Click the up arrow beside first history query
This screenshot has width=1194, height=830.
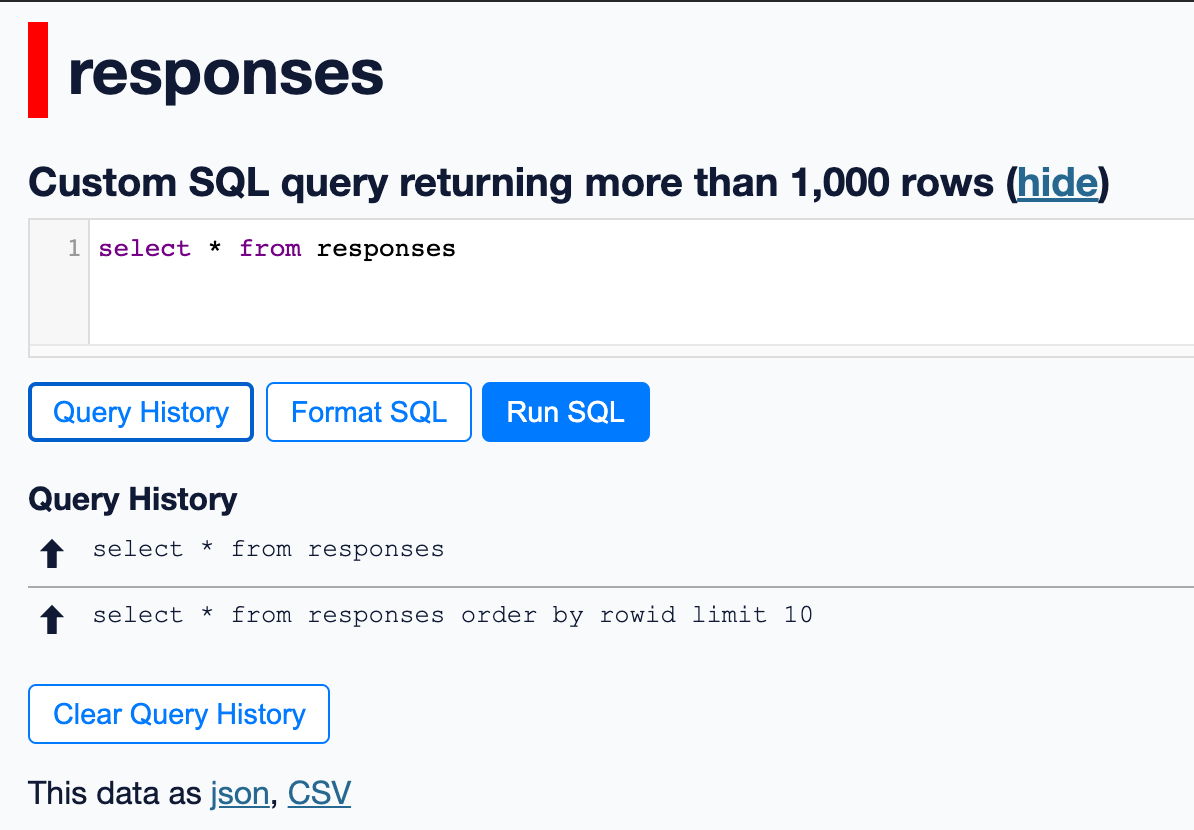click(50, 551)
